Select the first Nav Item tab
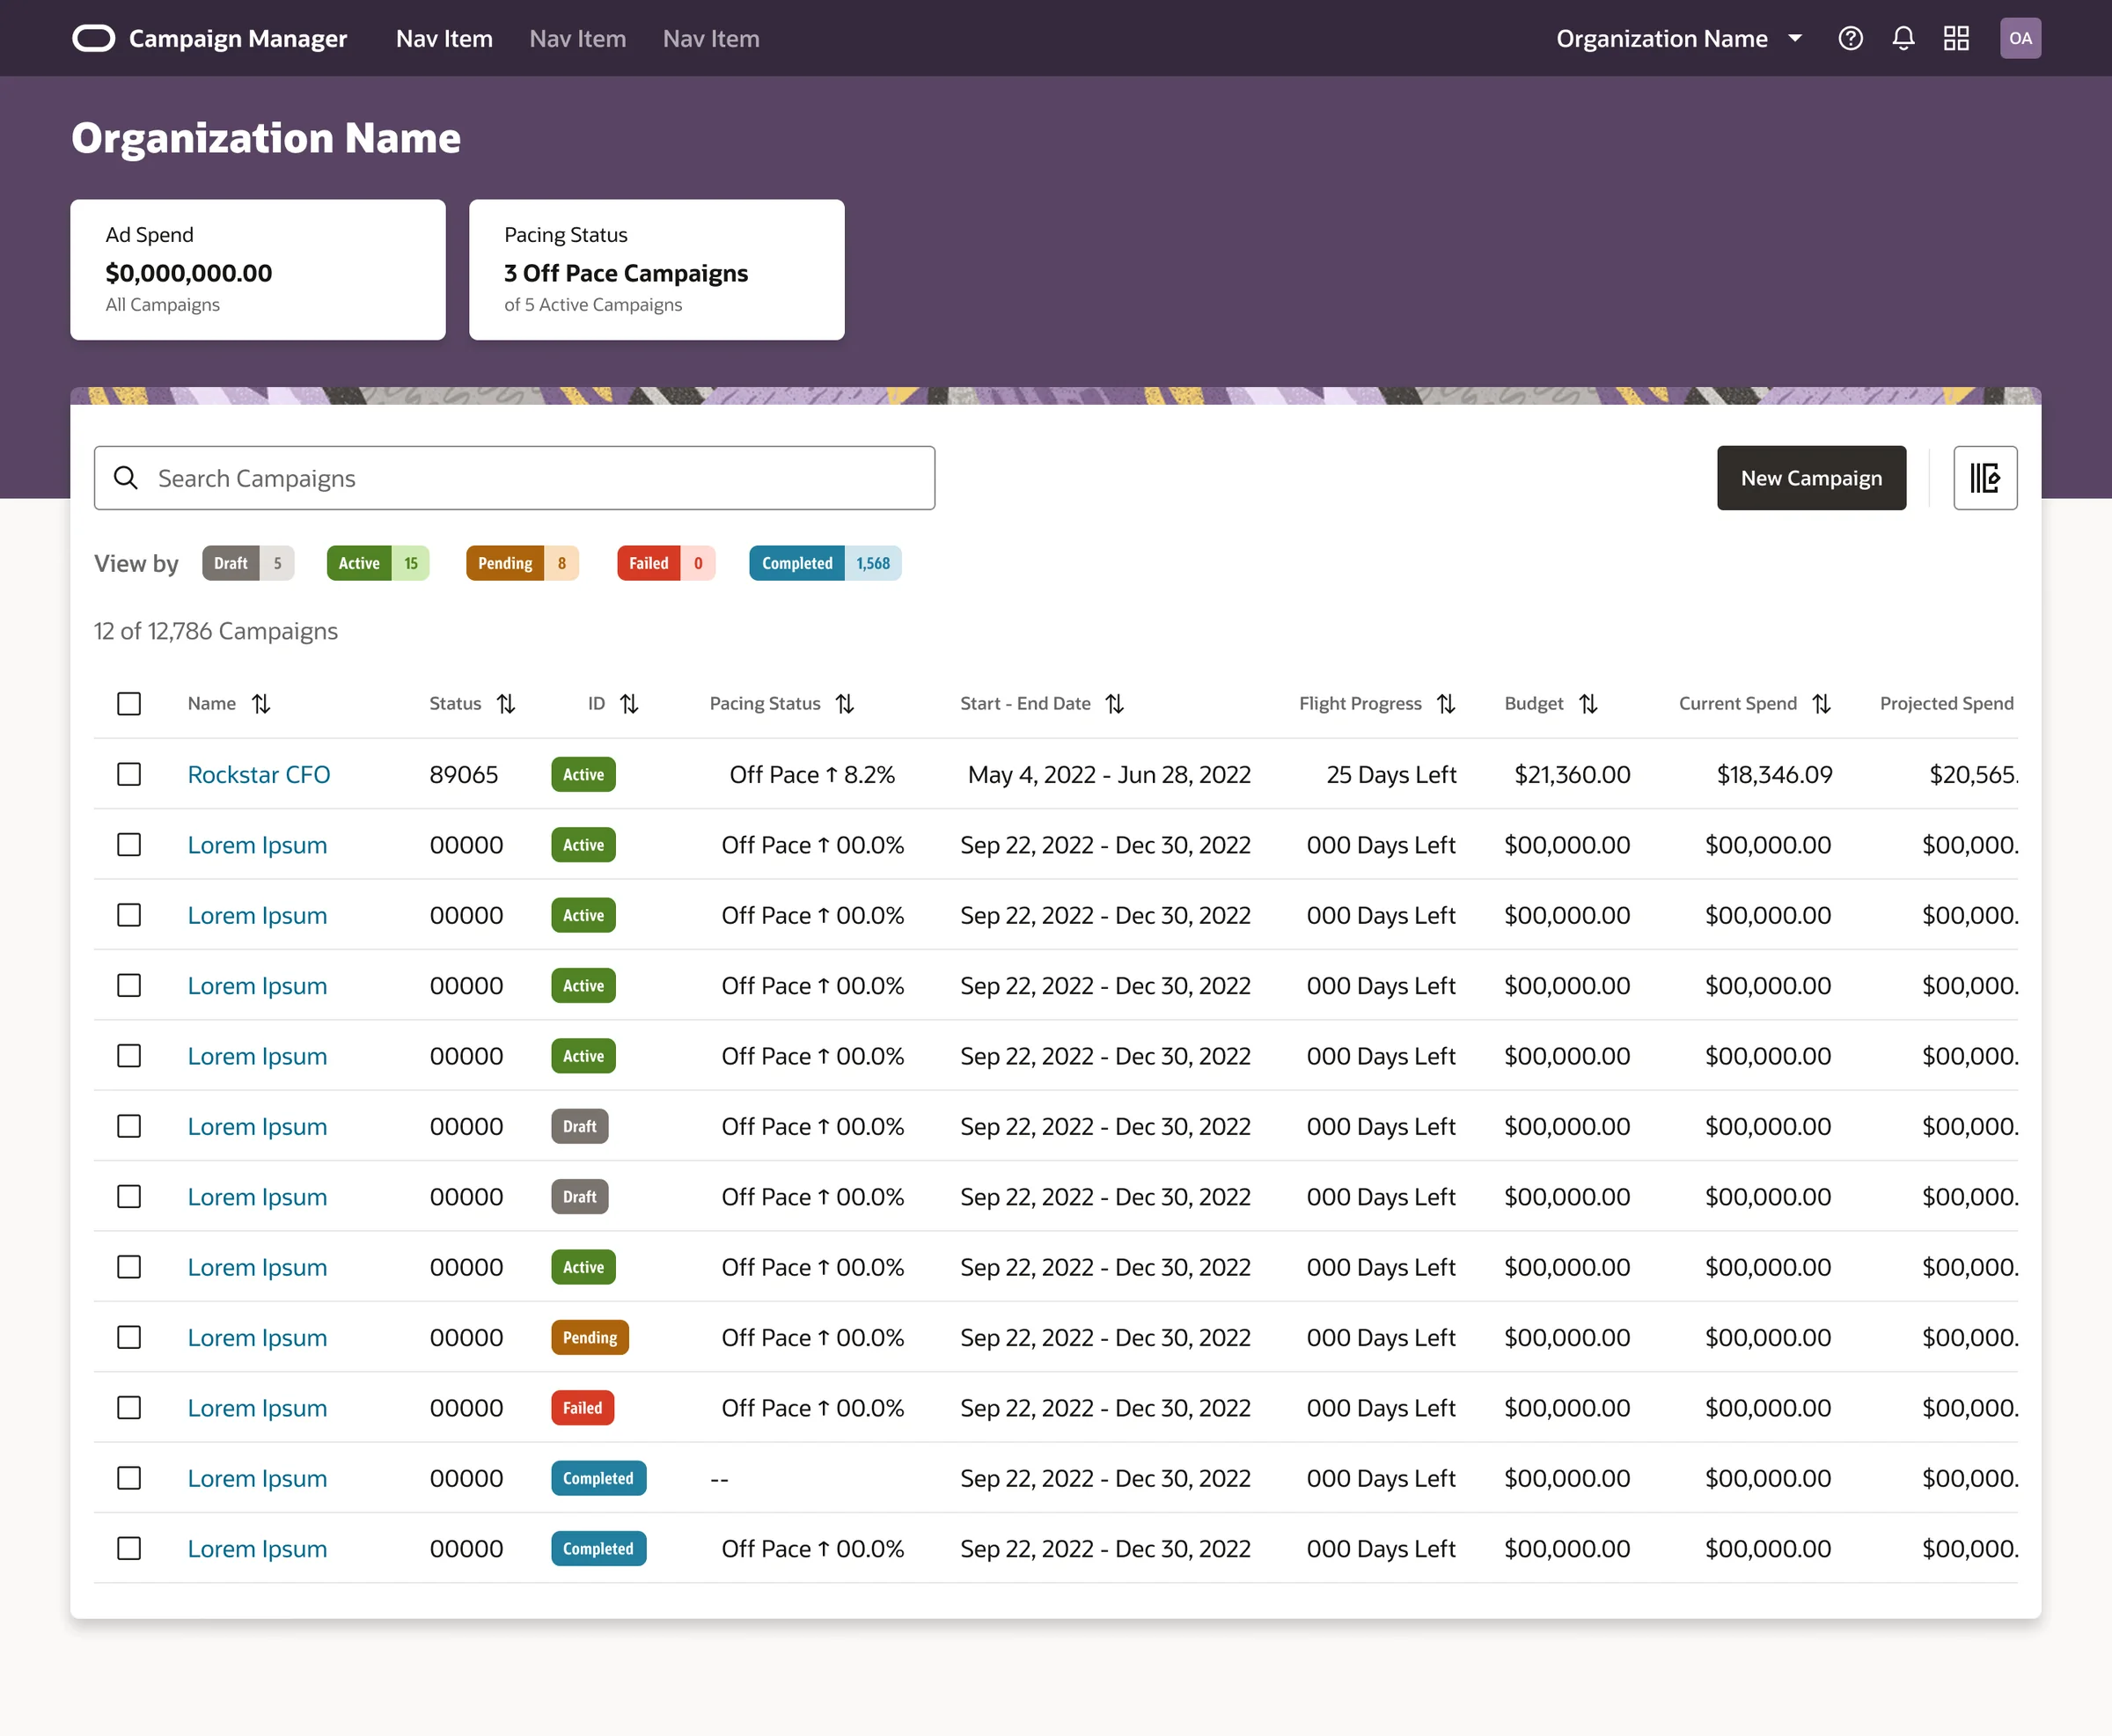This screenshot has height=1736, width=2112. click(x=444, y=38)
